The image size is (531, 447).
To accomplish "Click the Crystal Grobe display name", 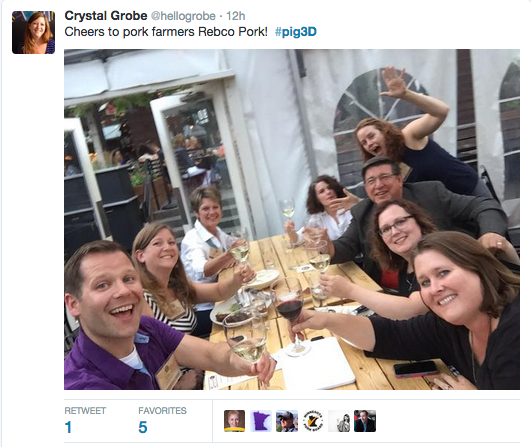I will tap(106, 16).
